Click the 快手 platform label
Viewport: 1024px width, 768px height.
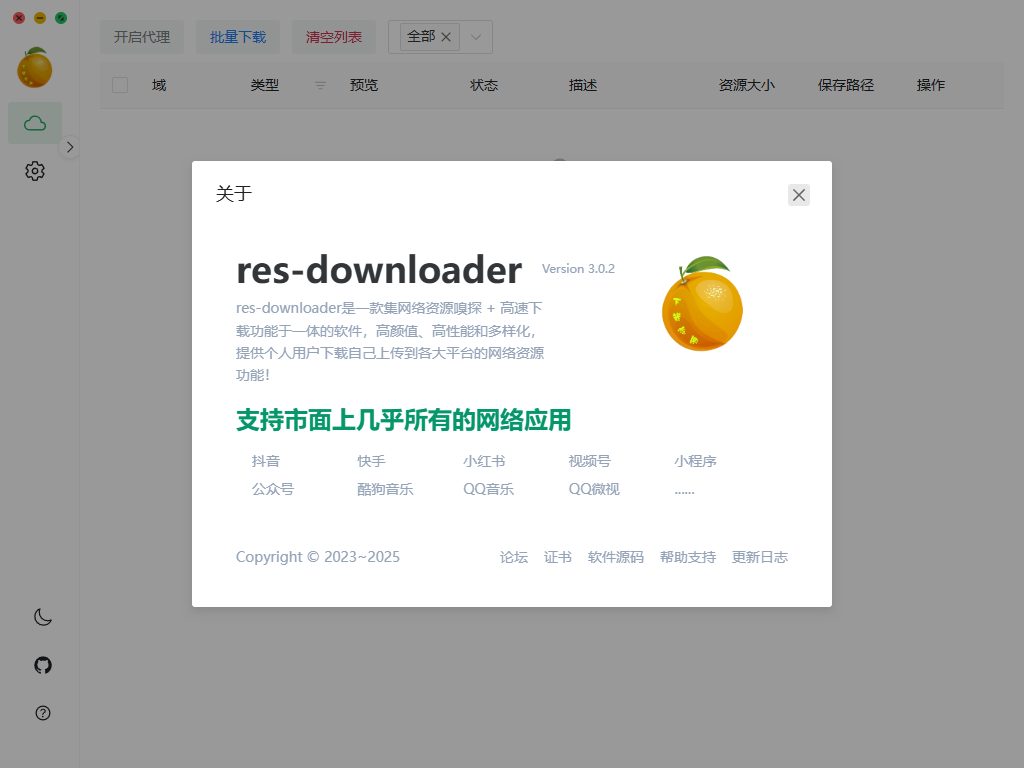[372, 461]
